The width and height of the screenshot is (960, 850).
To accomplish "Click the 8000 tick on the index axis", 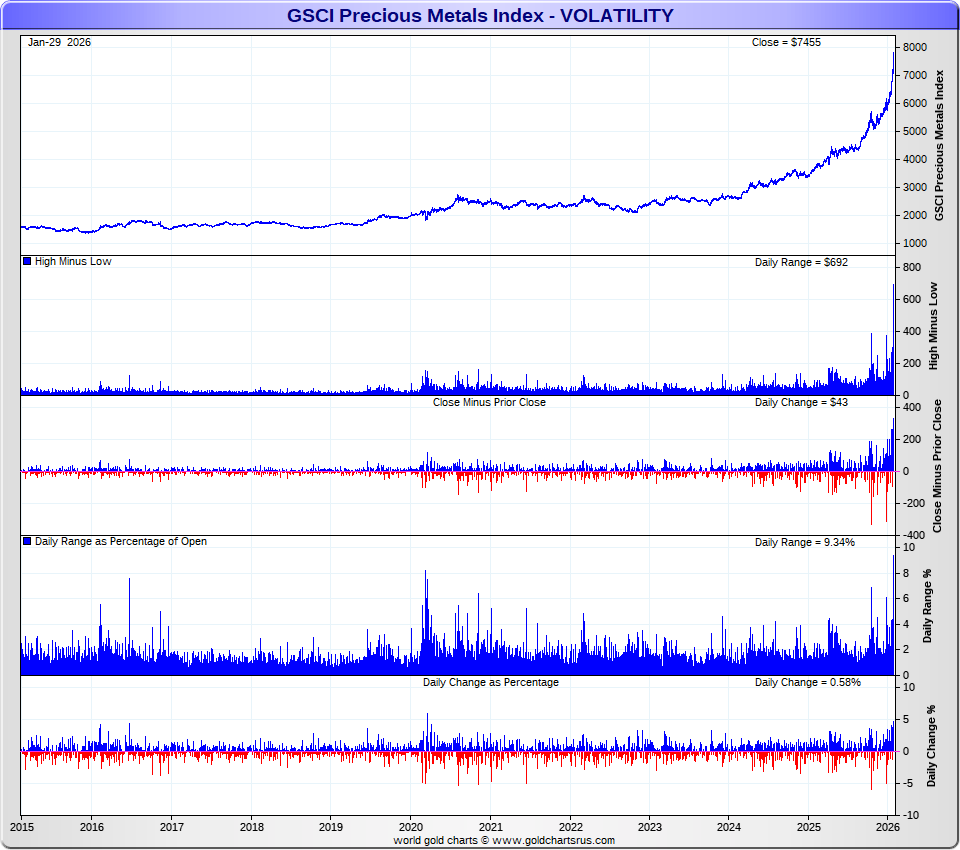I will tap(915, 47).
